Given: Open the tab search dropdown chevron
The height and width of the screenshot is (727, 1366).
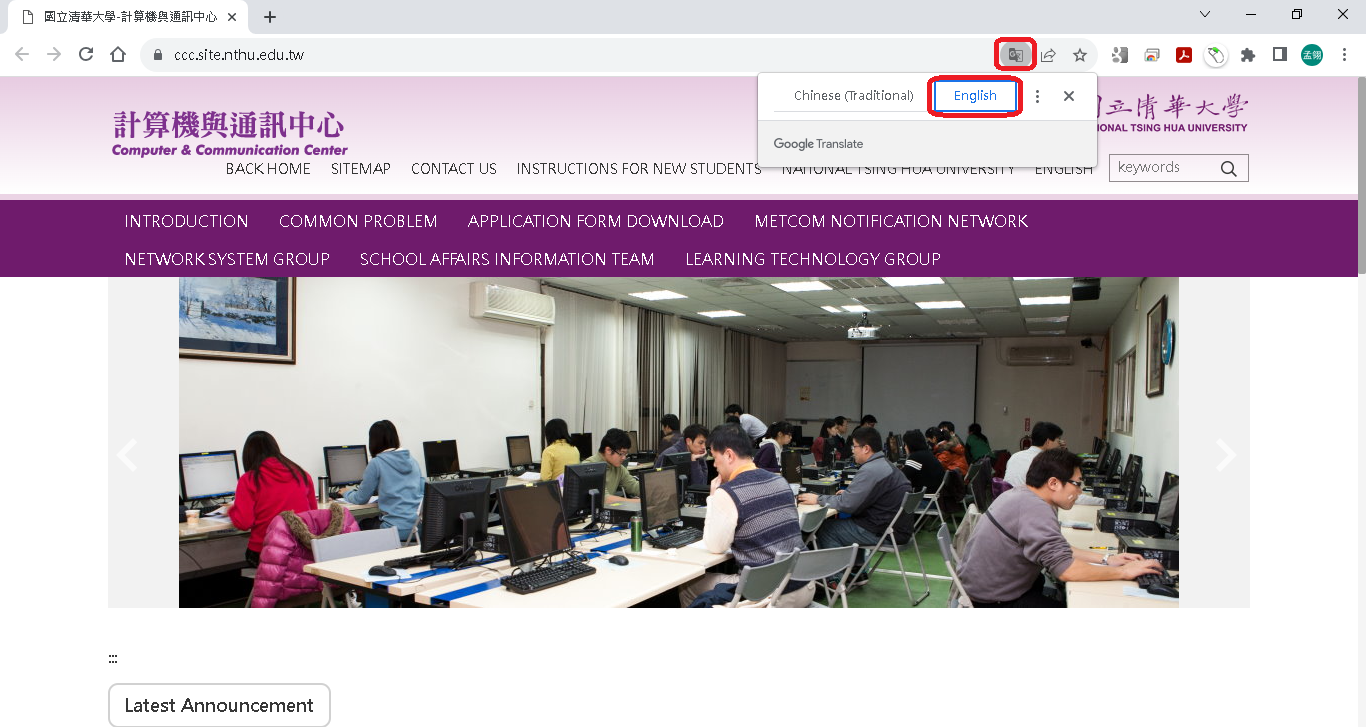Looking at the screenshot, I should 1205,15.
